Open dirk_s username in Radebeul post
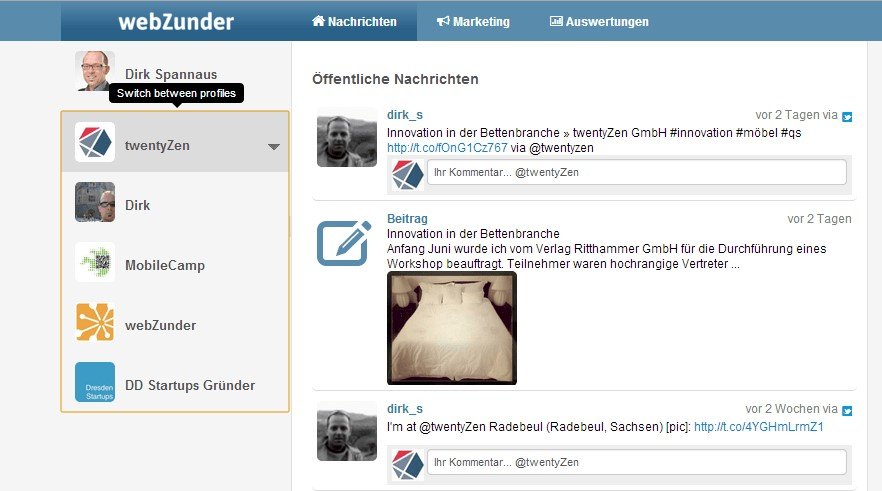The height and width of the screenshot is (491, 882). pos(404,409)
